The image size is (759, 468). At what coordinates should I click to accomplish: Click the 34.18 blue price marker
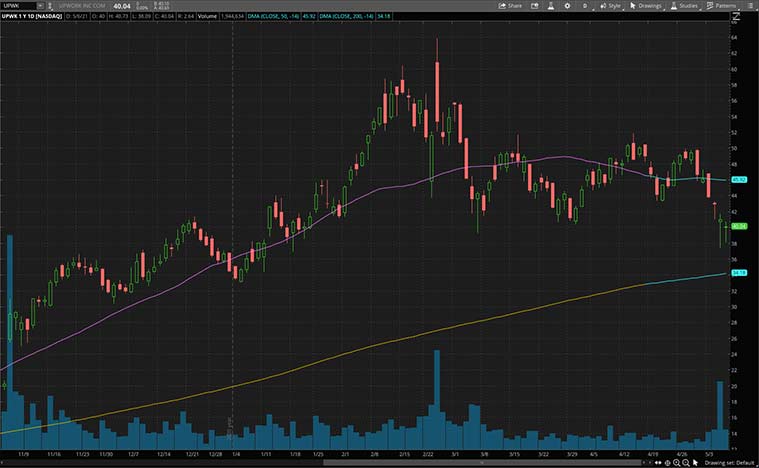click(x=741, y=272)
